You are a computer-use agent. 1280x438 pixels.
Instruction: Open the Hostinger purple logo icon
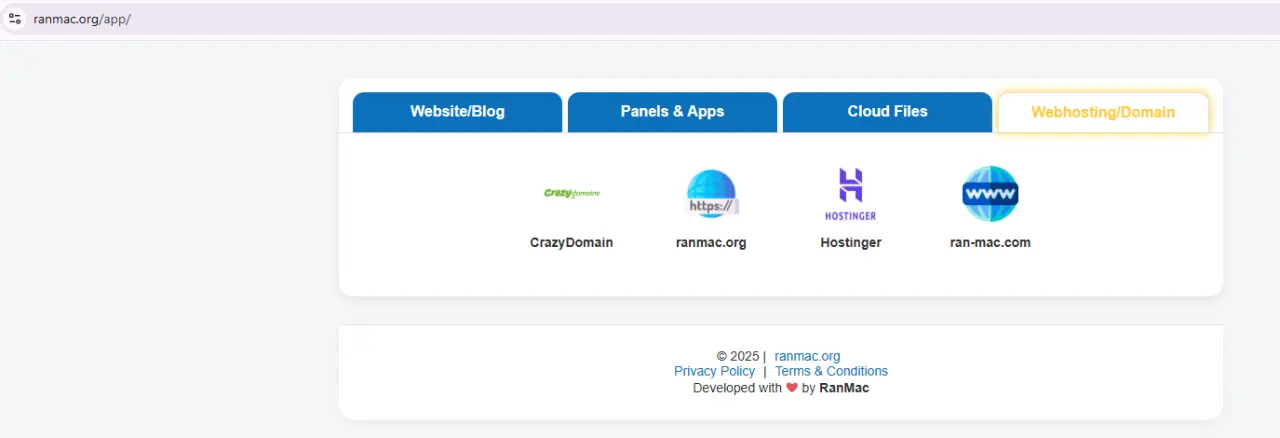[850, 194]
